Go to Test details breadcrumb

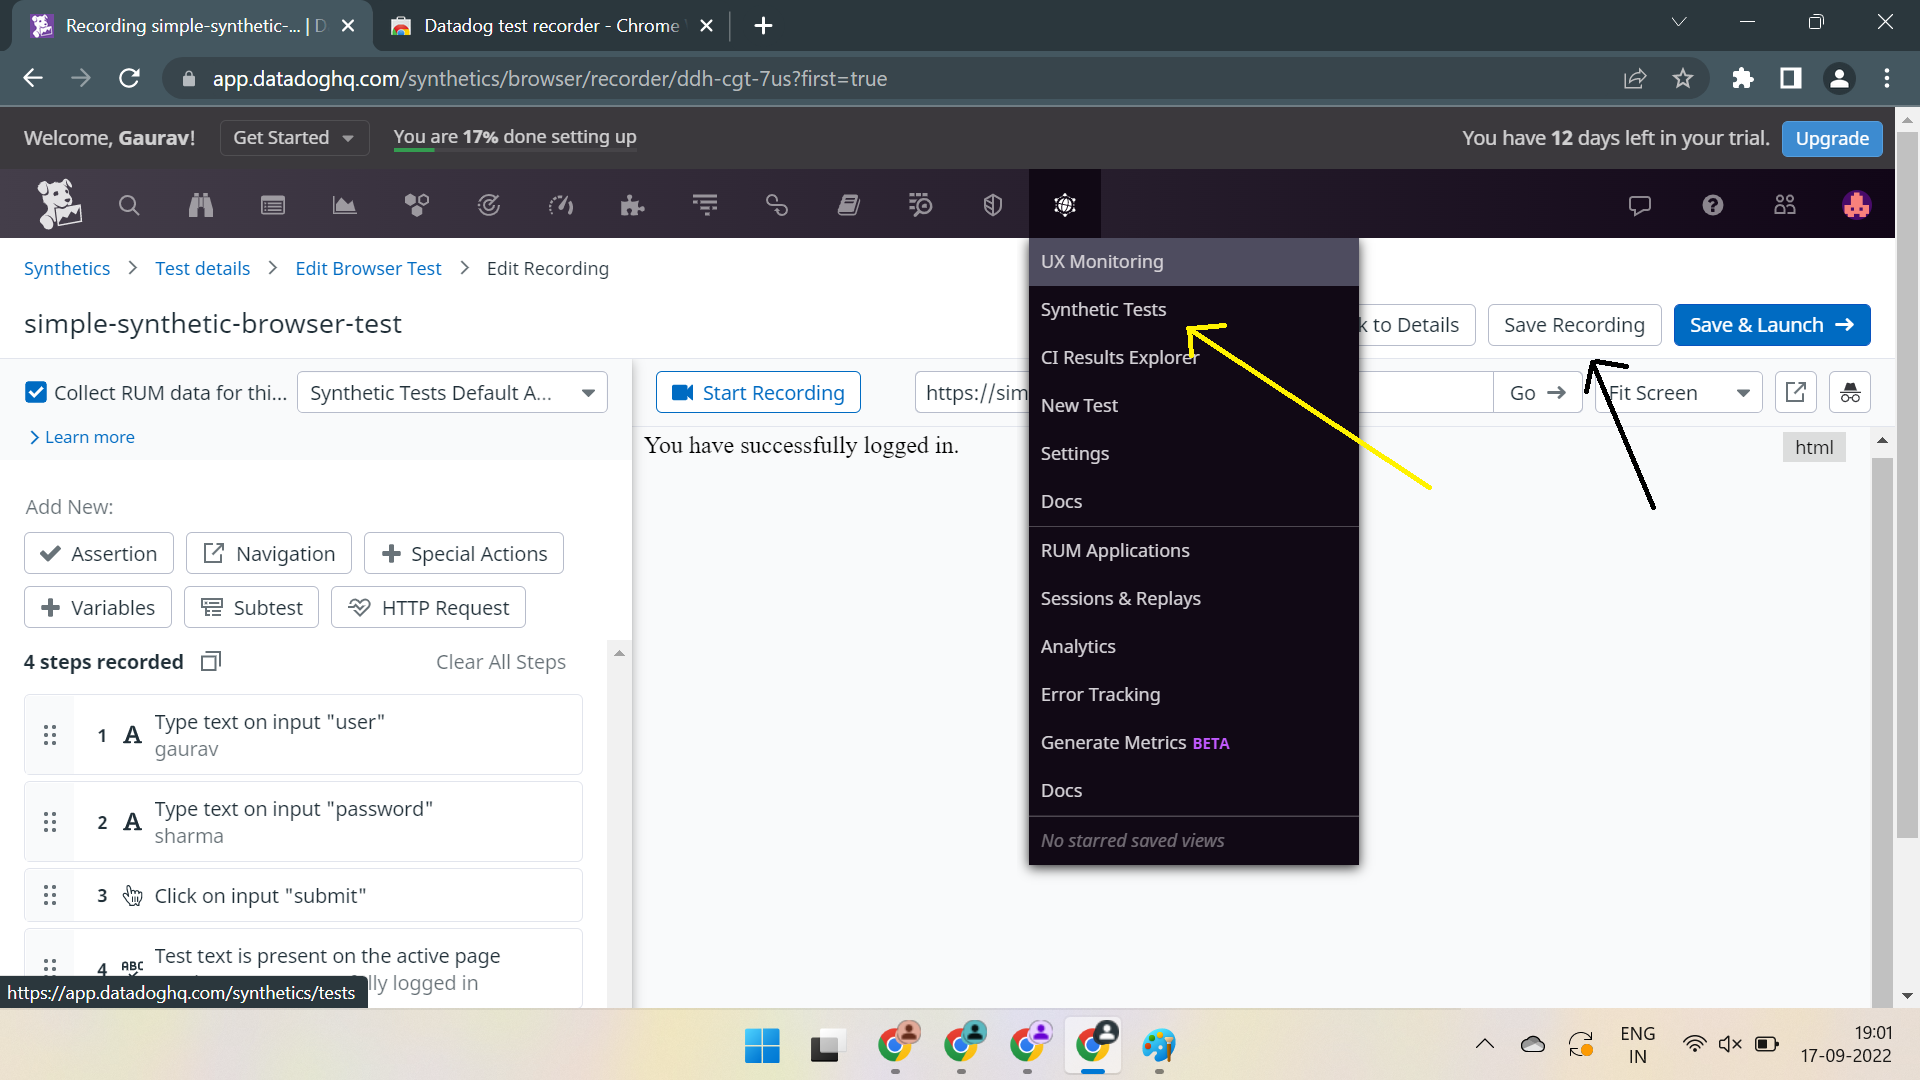coord(203,268)
